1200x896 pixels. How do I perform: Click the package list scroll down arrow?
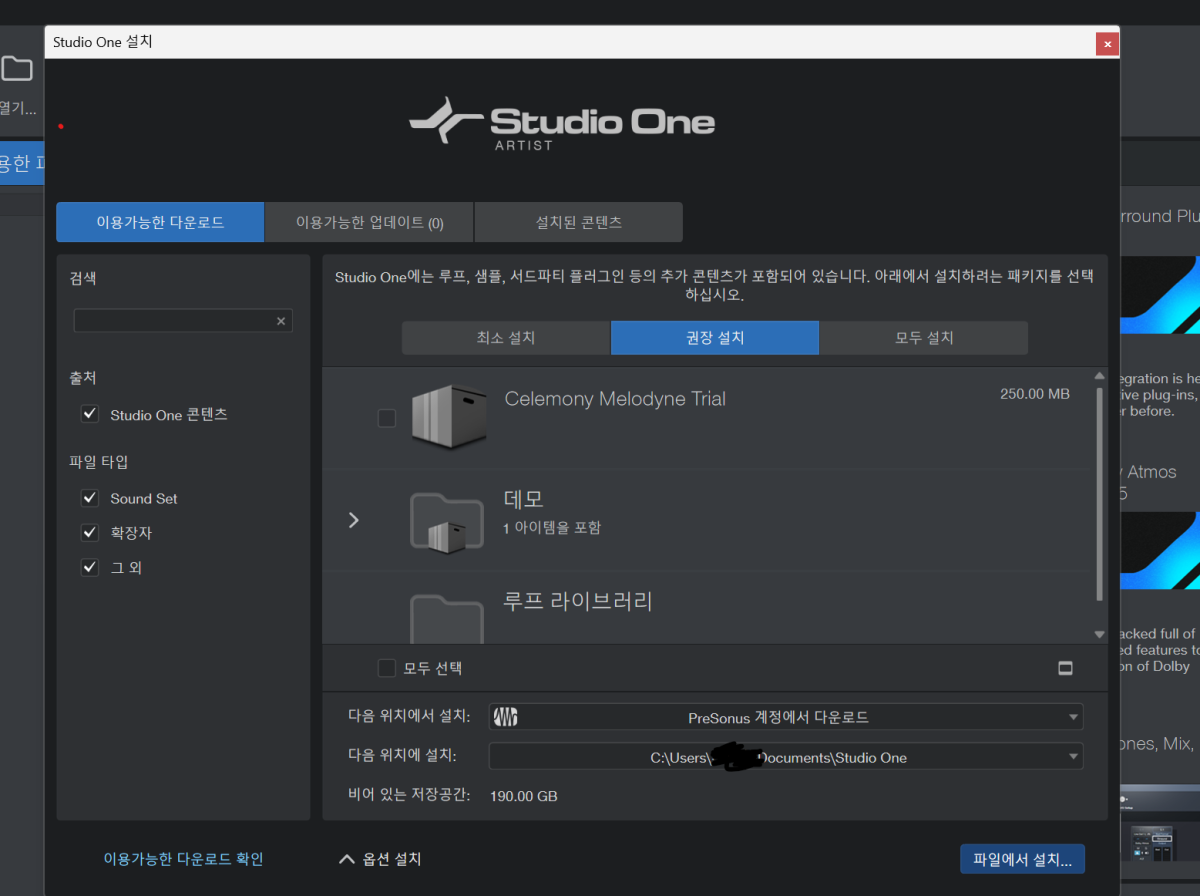[1100, 634]
